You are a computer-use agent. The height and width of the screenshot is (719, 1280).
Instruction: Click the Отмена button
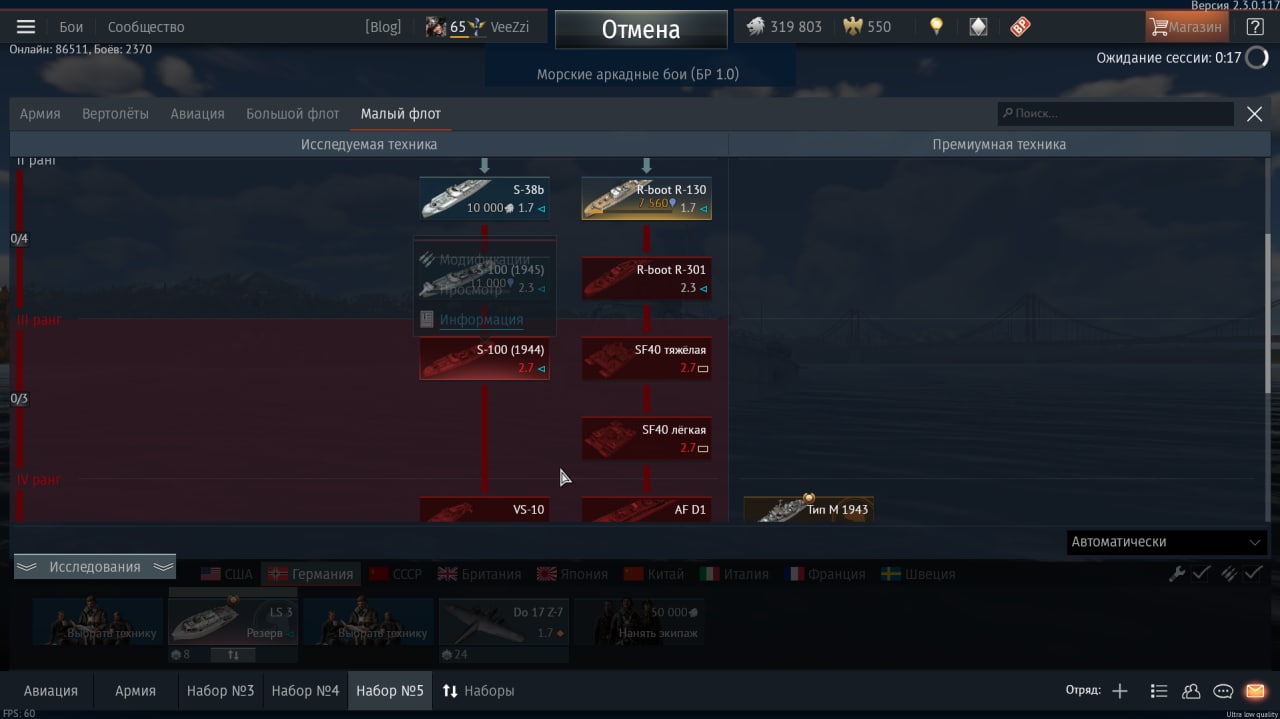click(641, 29)
